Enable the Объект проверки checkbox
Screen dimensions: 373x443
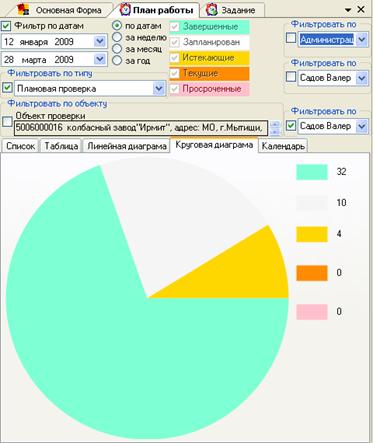[7, 122]
